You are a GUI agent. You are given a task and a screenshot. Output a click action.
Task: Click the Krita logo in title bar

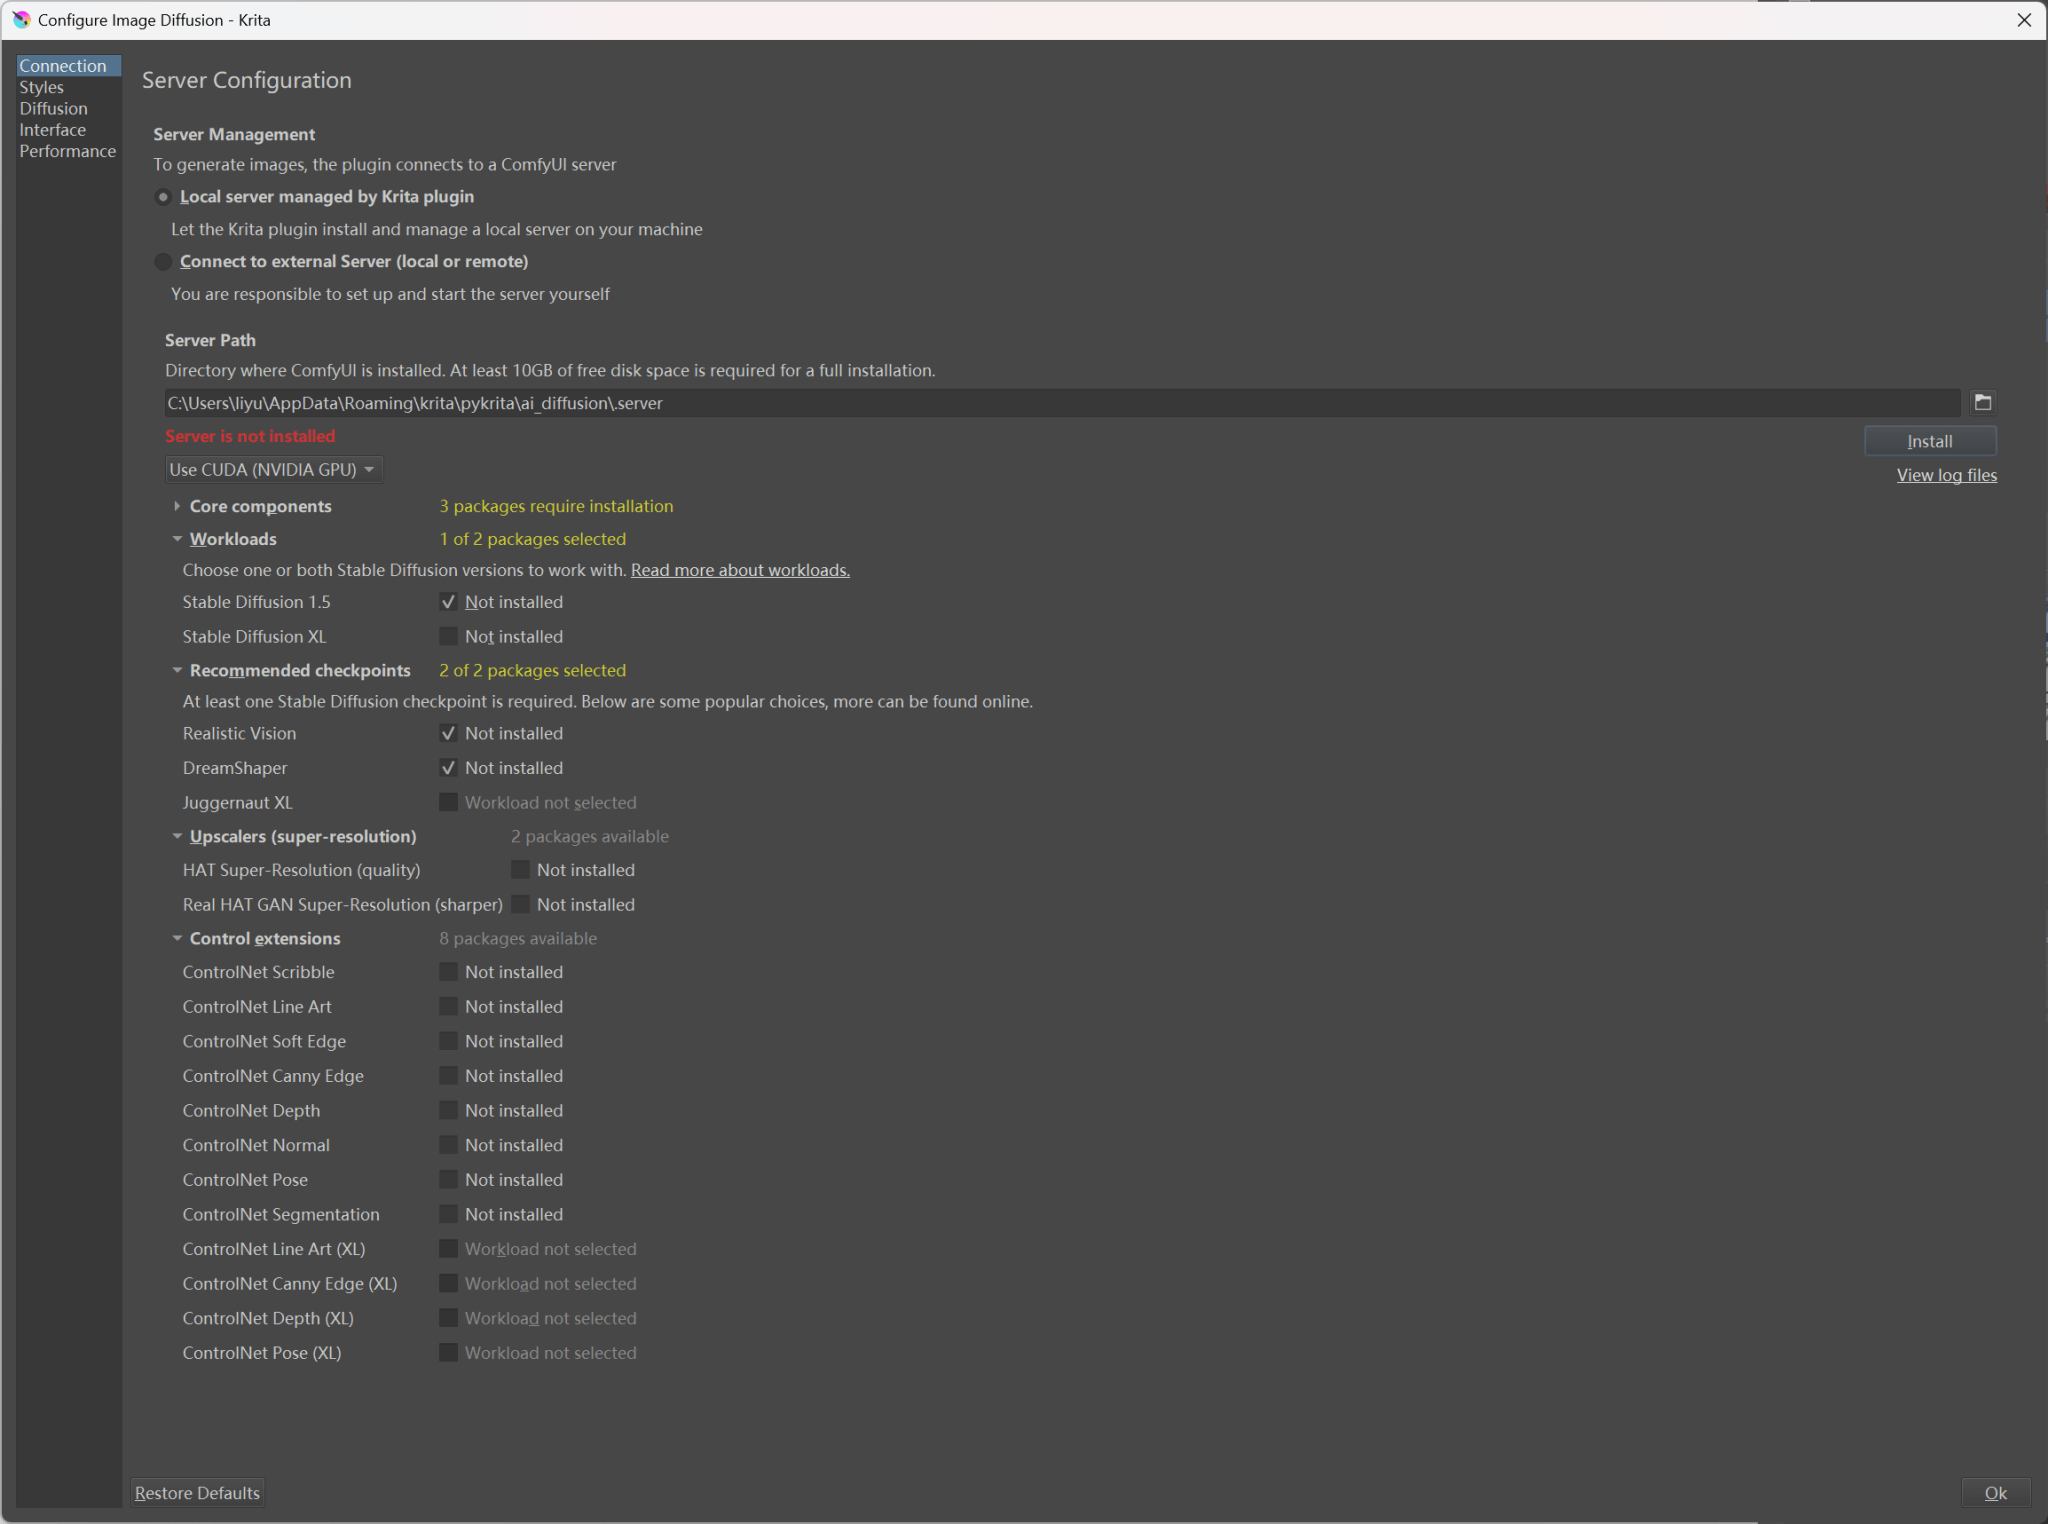tap(20, 20)
